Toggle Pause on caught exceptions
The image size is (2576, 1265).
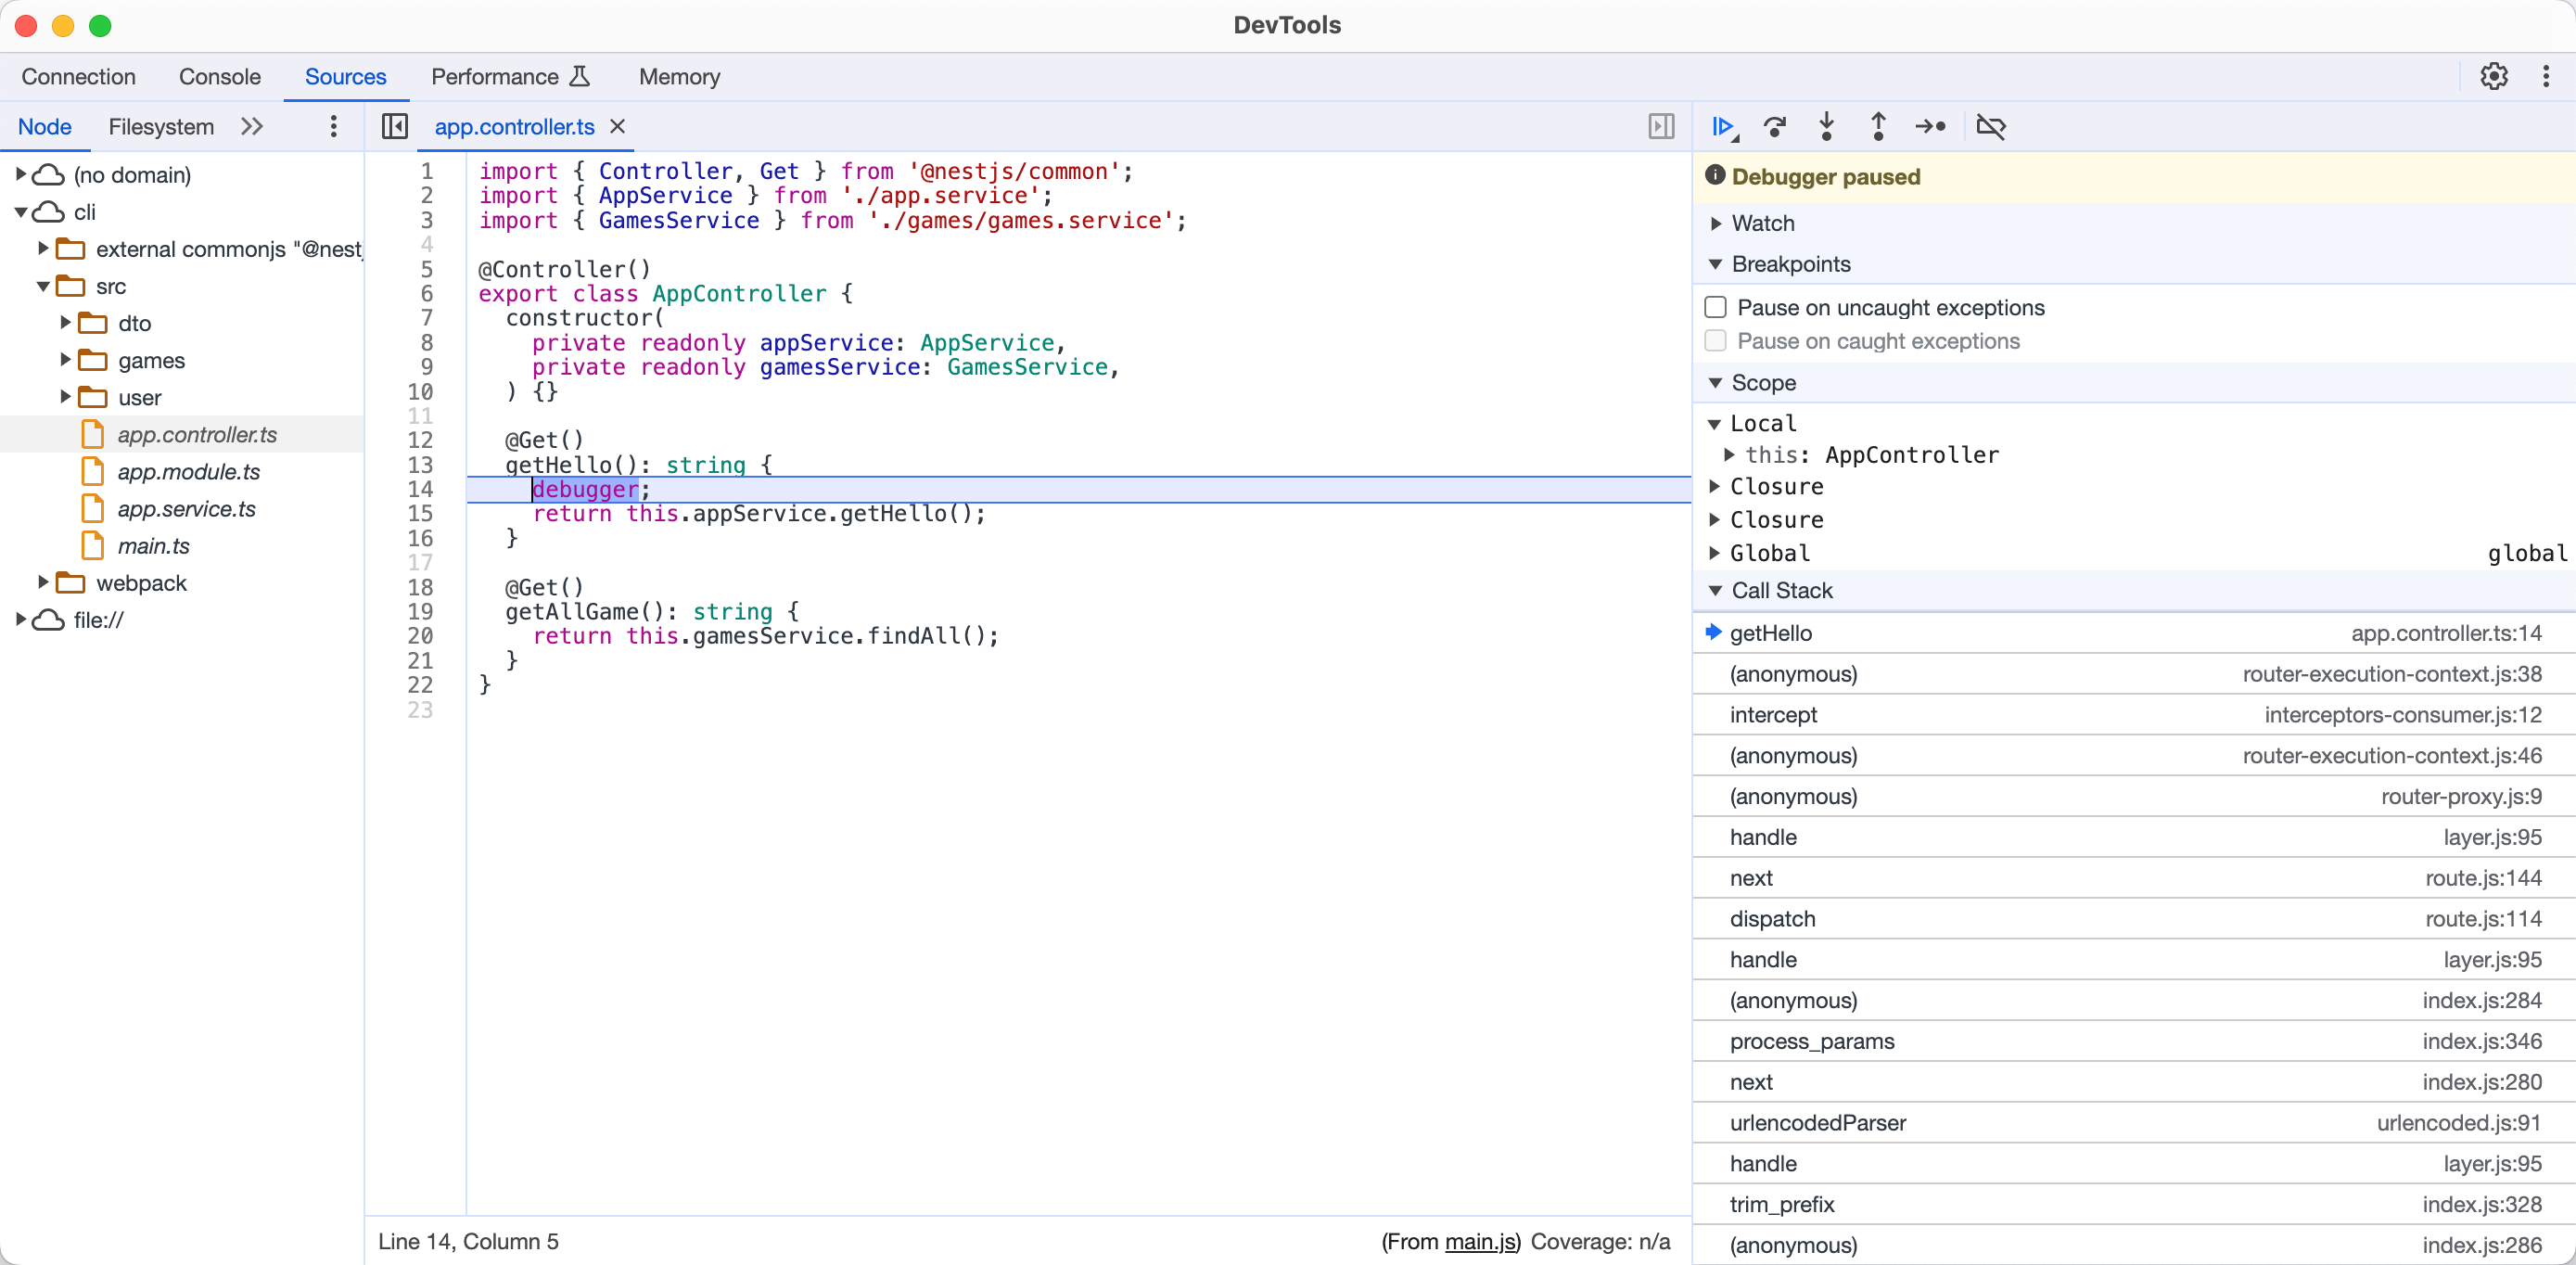[x=1716, y=341]
